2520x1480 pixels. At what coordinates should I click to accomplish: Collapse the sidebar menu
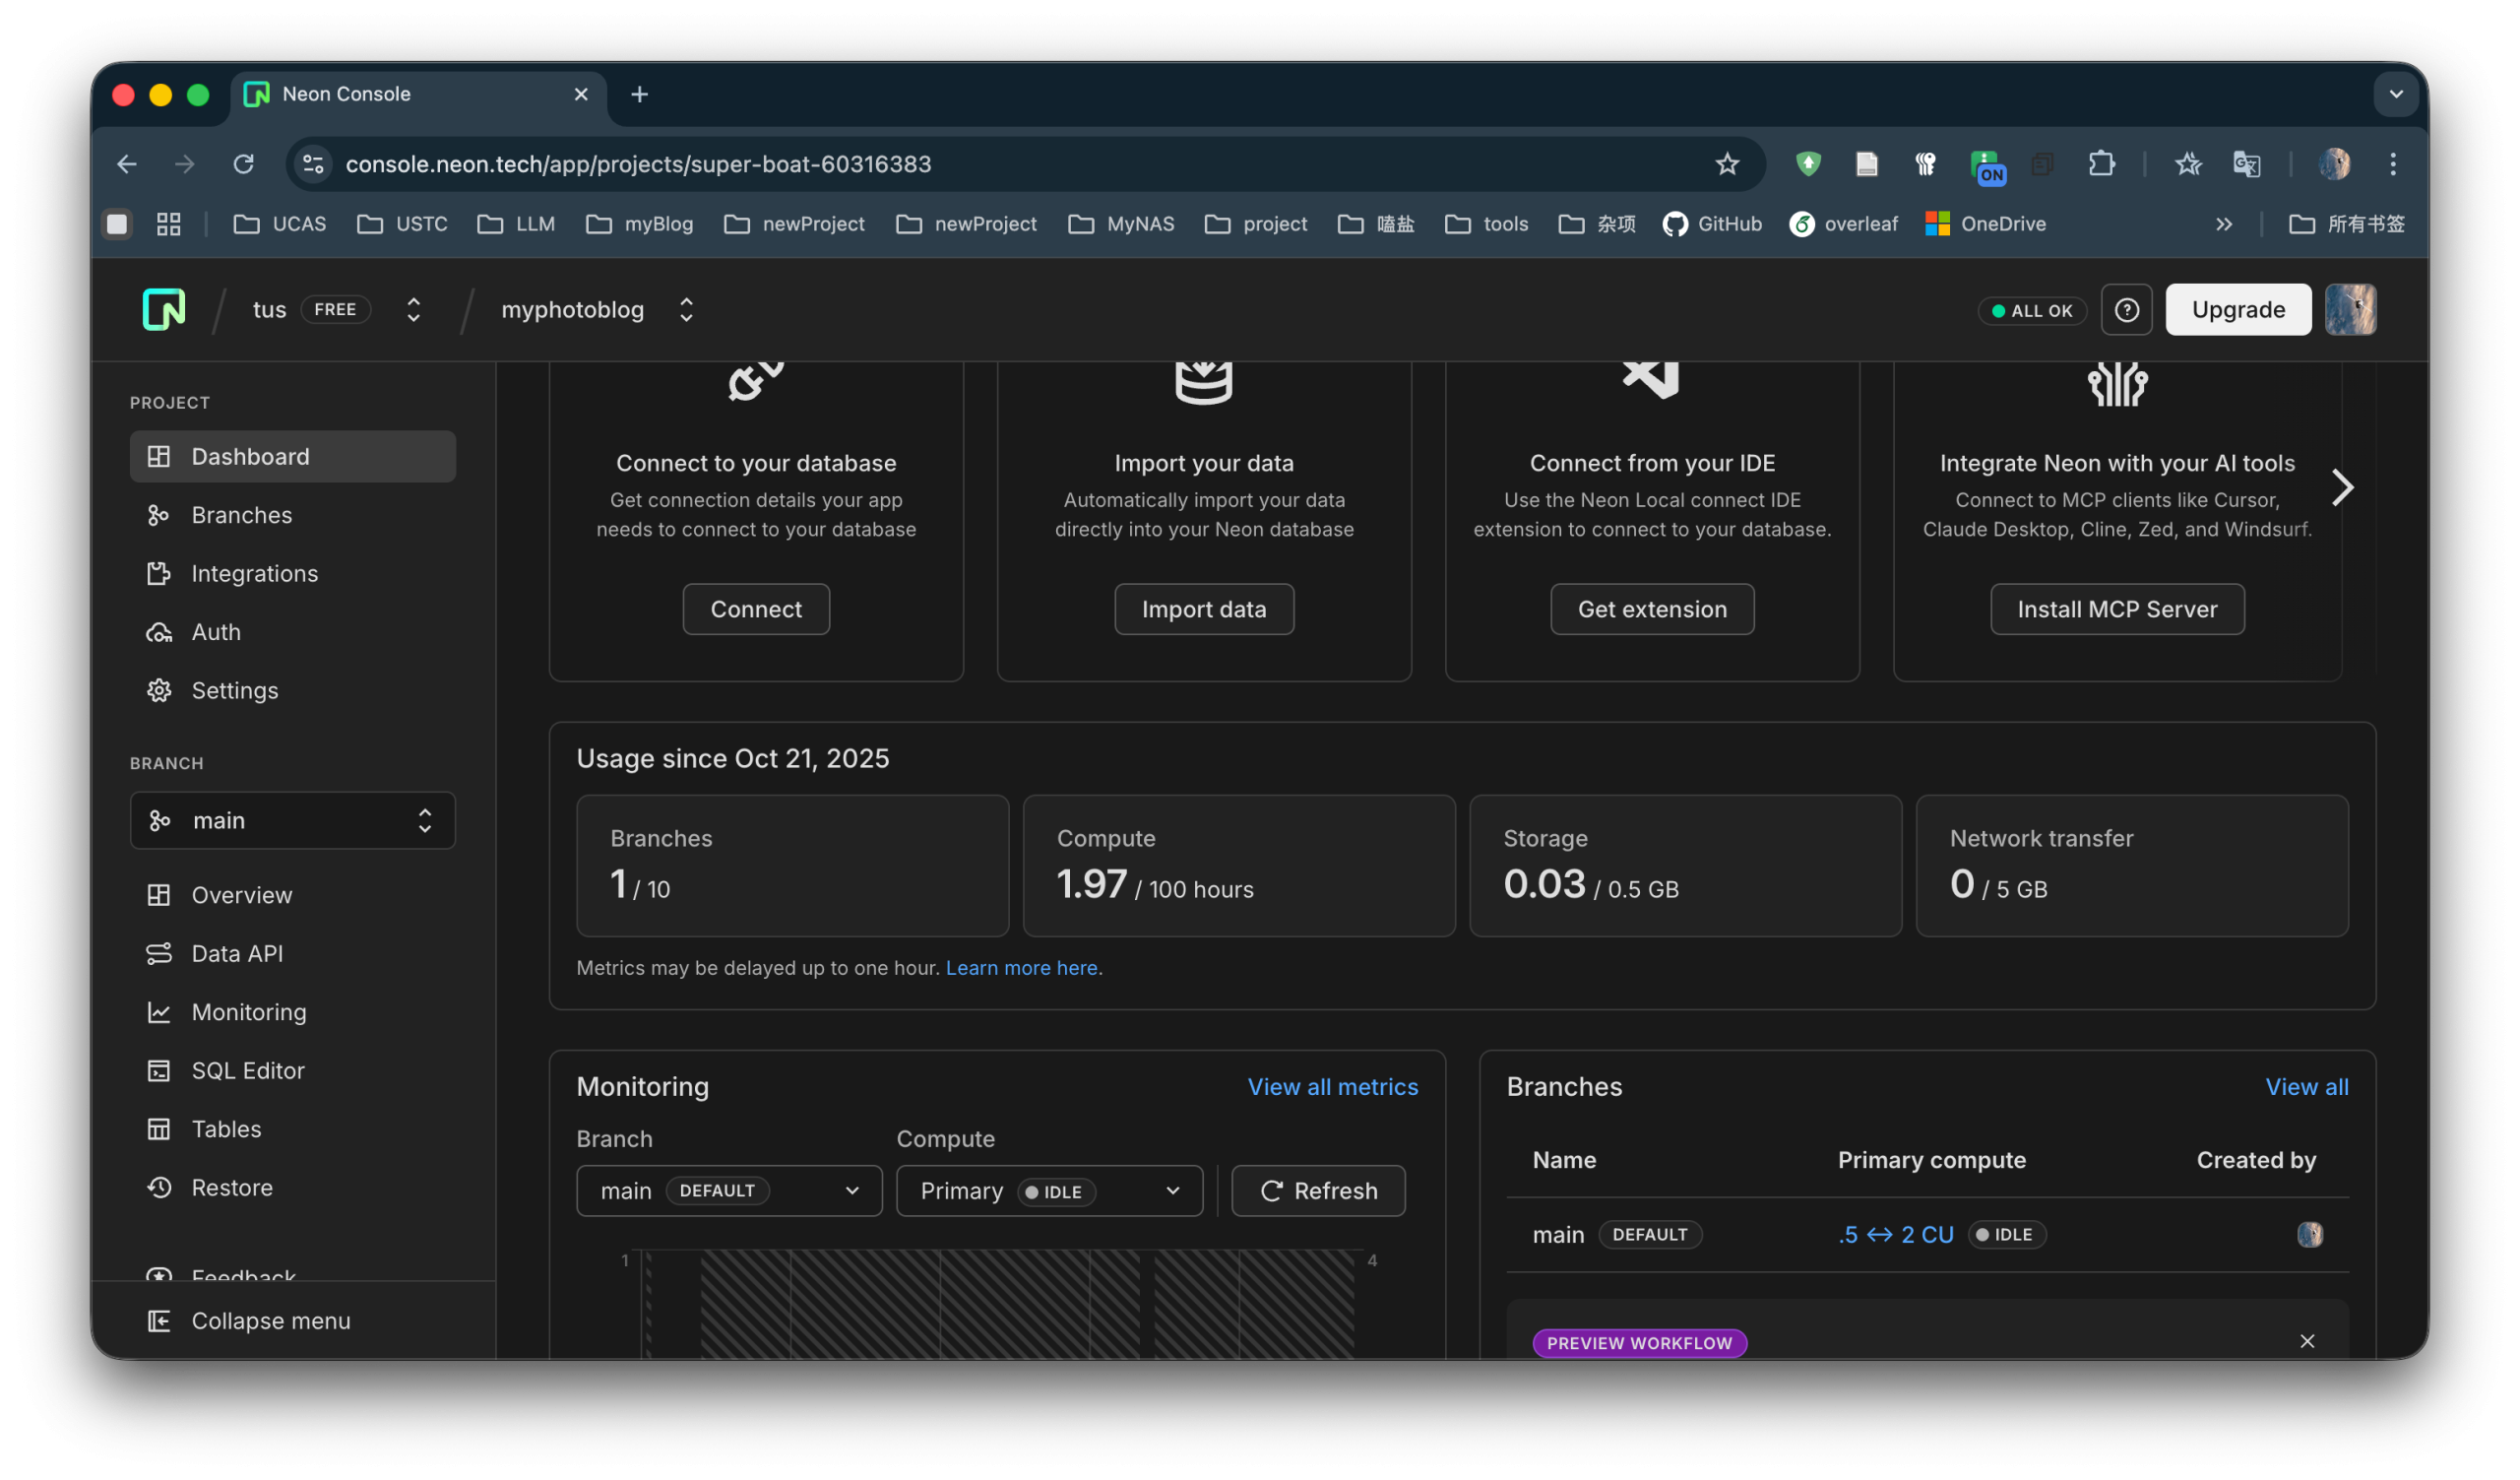tap(270, 1321)
